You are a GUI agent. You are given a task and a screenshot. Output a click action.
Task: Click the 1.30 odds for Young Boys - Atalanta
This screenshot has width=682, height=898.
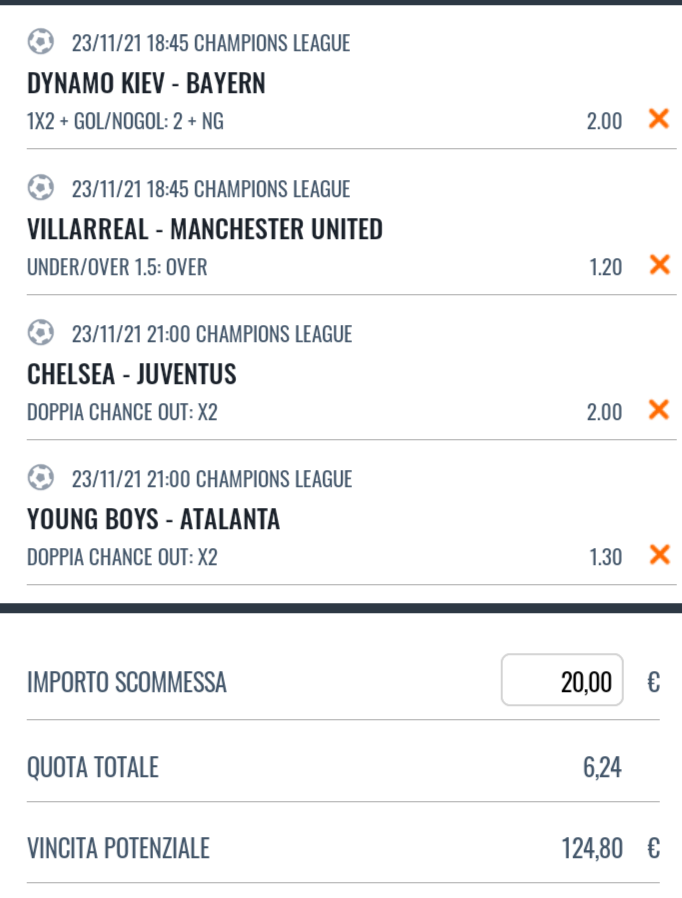606,557
